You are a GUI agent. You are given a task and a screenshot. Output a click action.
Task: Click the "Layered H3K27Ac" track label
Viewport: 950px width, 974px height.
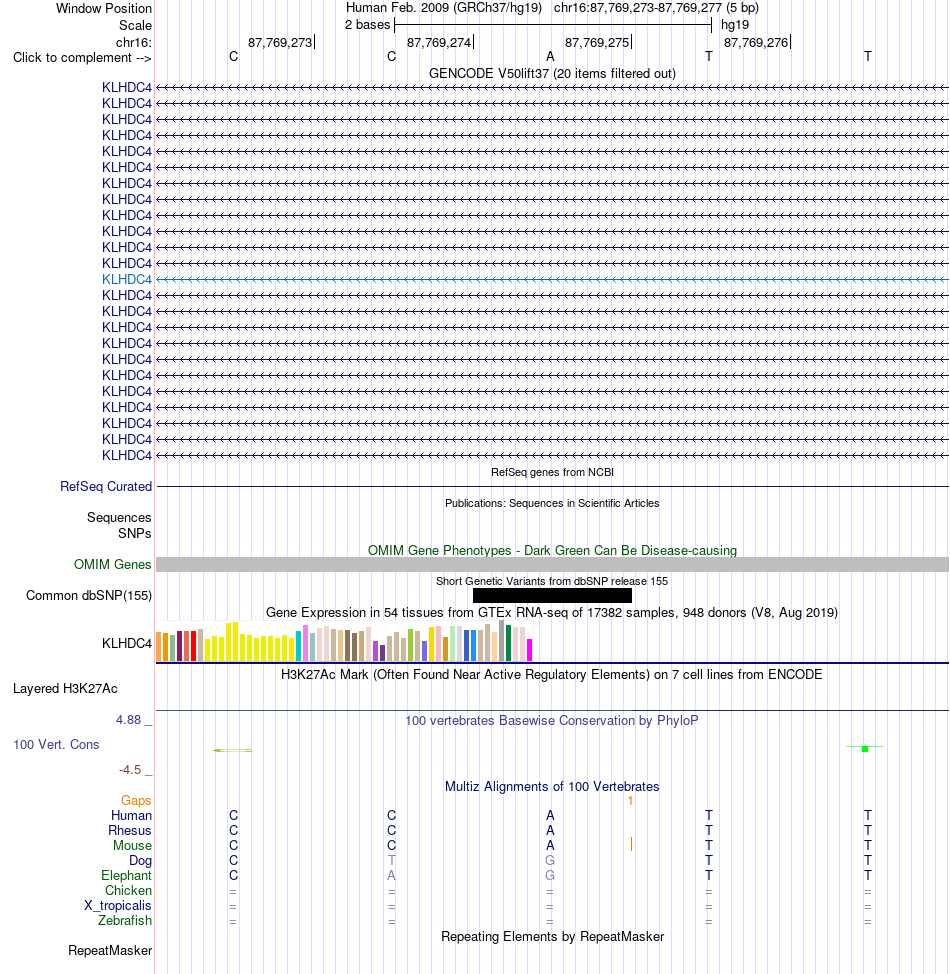pos(65,689)
